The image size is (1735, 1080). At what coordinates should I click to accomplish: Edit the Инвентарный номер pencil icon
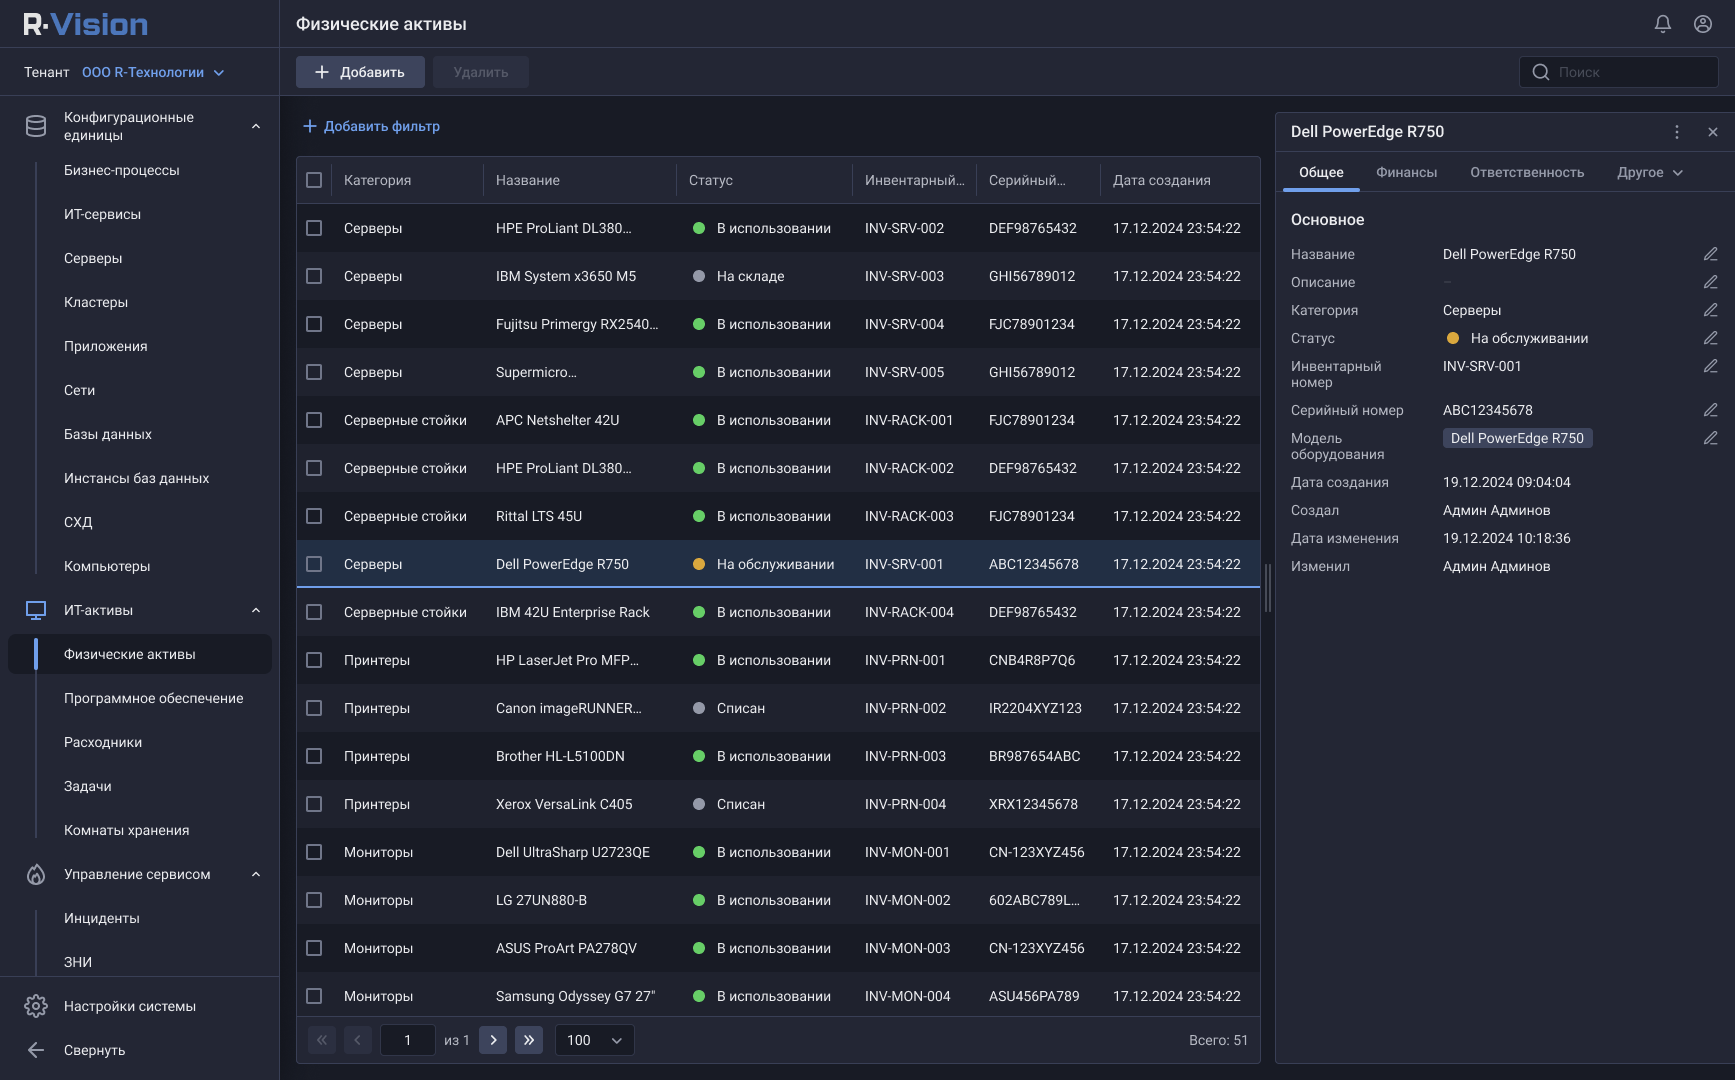click(1711, 366)
